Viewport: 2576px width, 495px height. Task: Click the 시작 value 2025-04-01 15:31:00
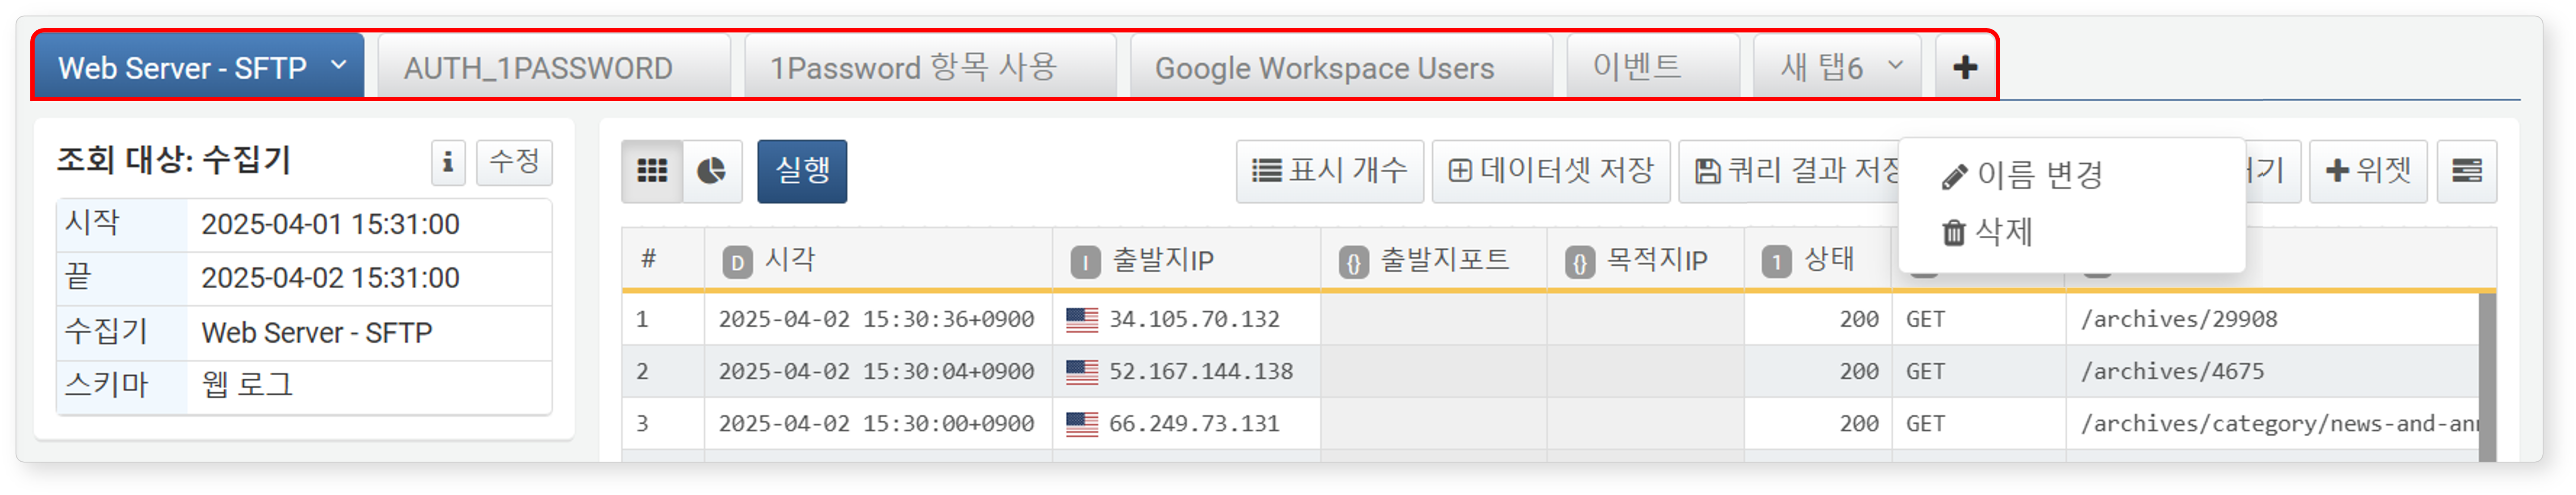(331, 224)
